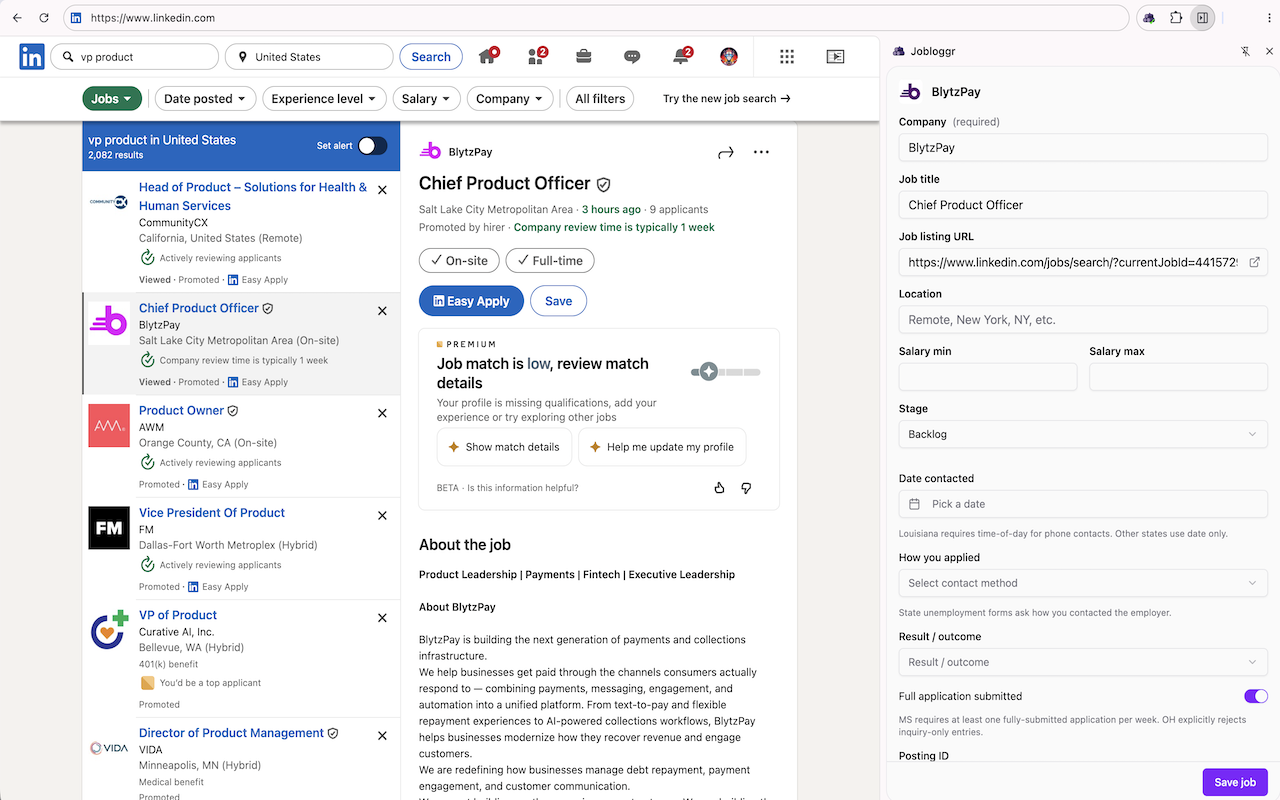1280x800 pixels.
Task: Open the Jobs briefcase icon
Action: (x=583, y=57)
